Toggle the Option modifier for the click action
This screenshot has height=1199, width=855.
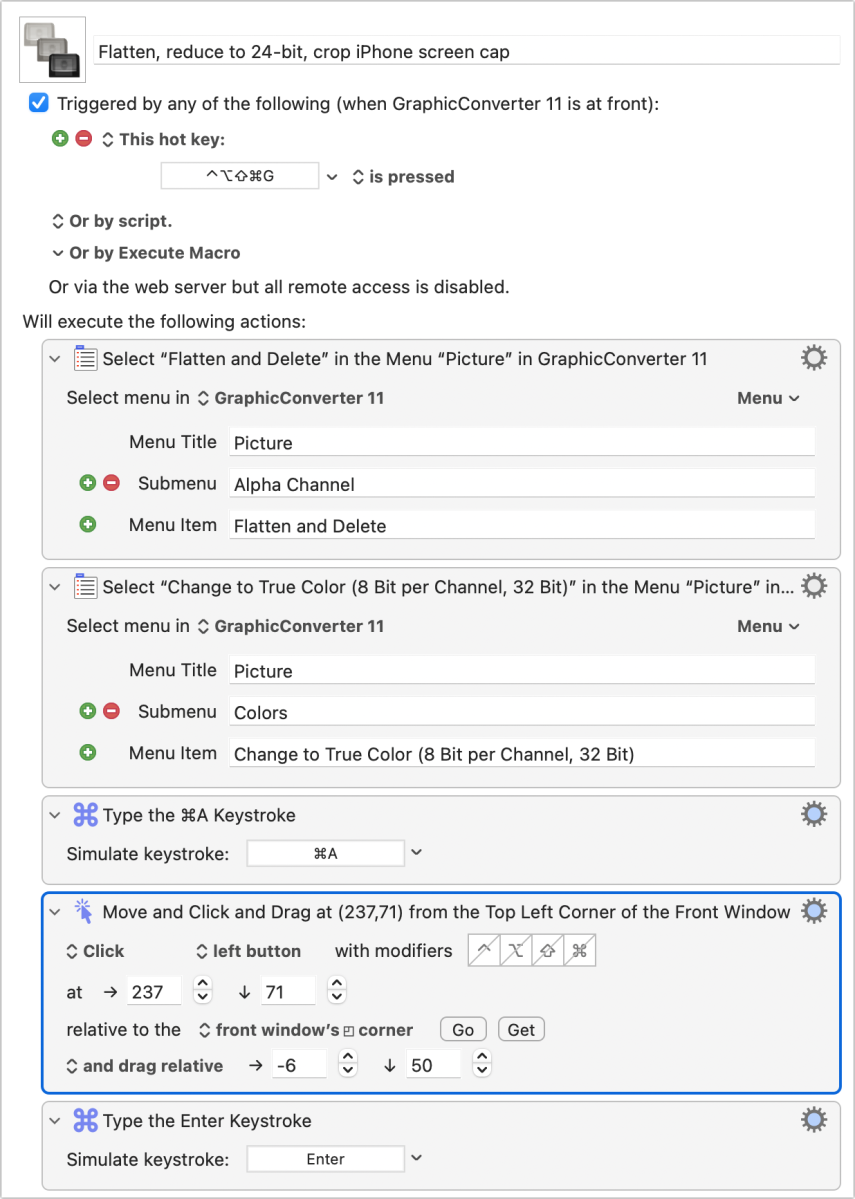click(x=515, y=950)
